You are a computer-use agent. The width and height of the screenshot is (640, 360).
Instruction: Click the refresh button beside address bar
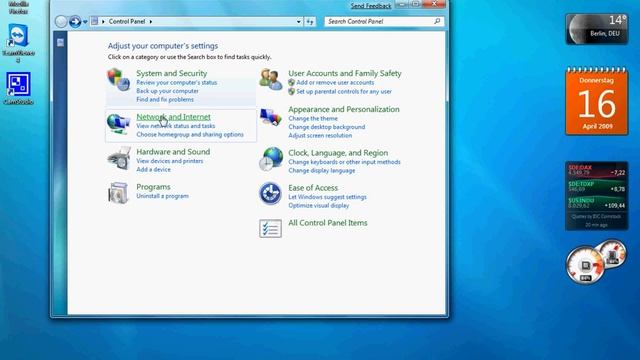coord(310,22)
